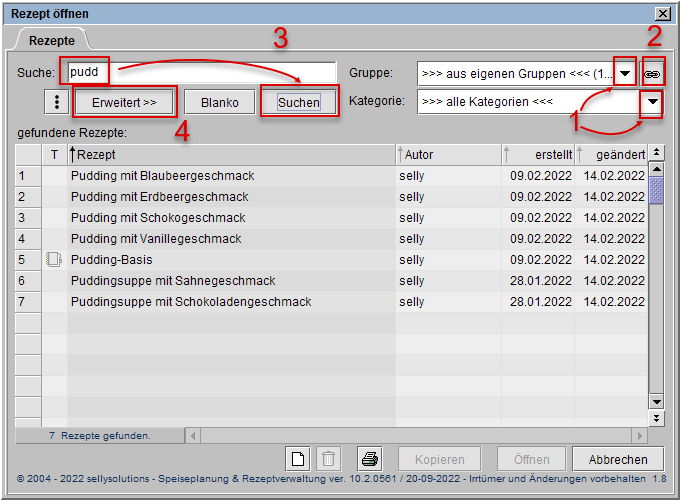
Task: Sort results by Autor column
Action: click(x=445, y=154)
